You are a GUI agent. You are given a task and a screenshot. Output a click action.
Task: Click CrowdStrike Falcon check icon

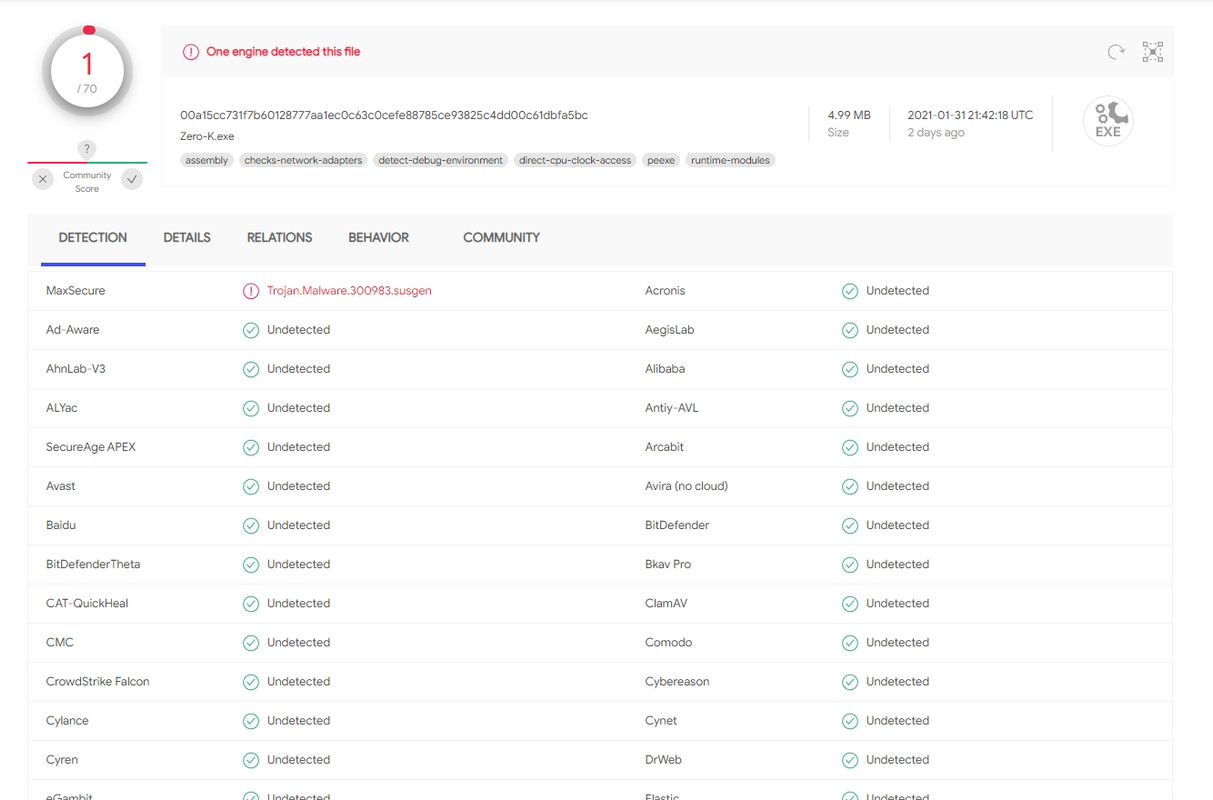click(x=251, y=682)
